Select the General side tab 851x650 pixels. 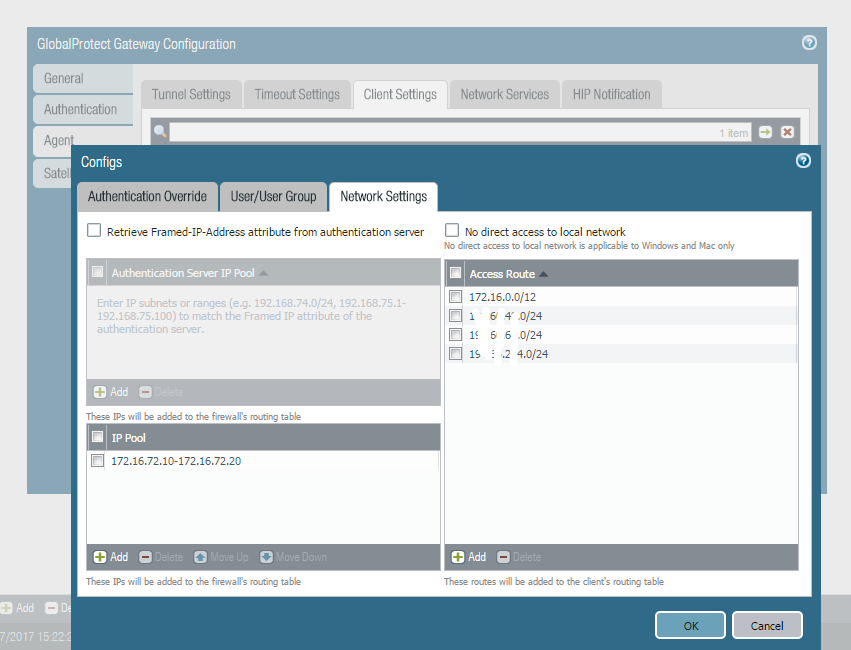82,79
